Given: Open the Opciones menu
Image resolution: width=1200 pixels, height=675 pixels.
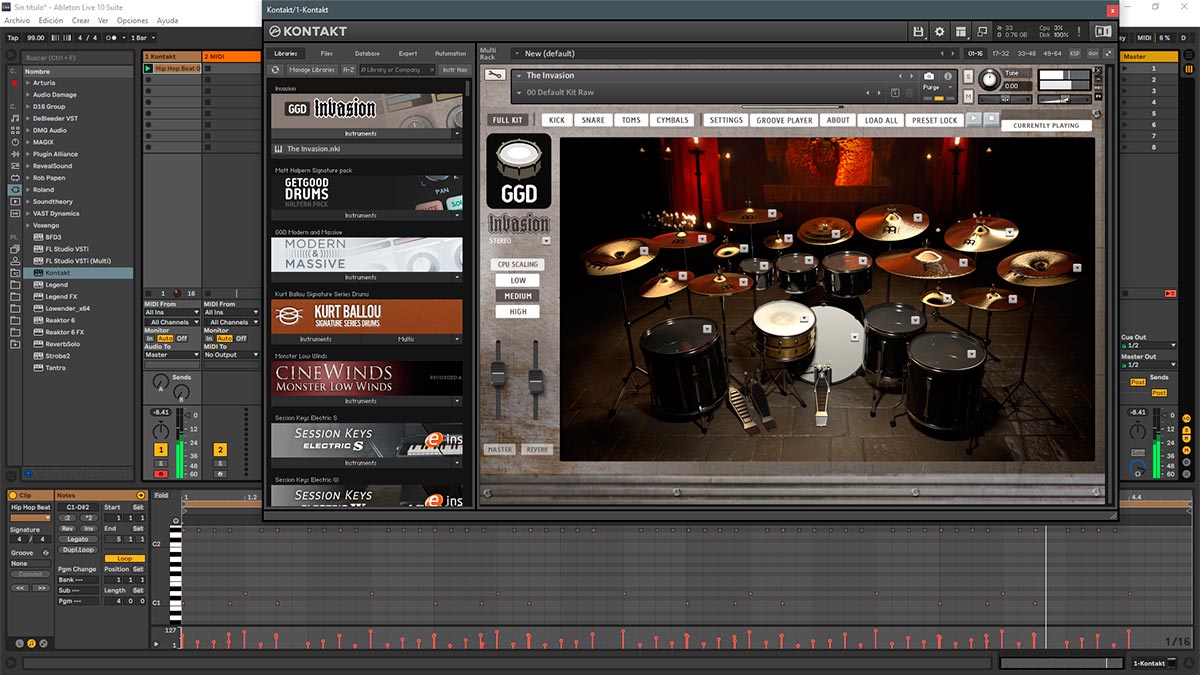Looking at the screenshot, I should (x=132, y=20).
